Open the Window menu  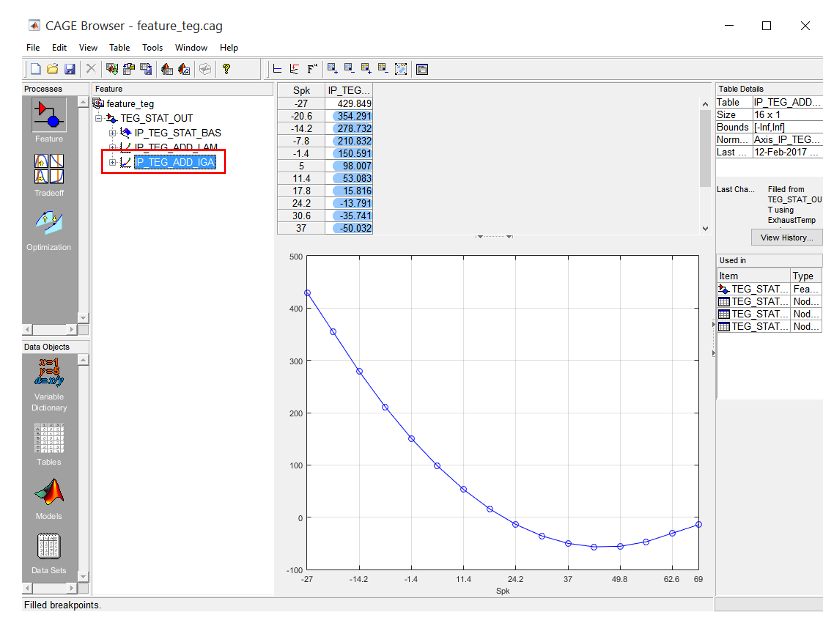pyautogui.click(x=191, y=47)
